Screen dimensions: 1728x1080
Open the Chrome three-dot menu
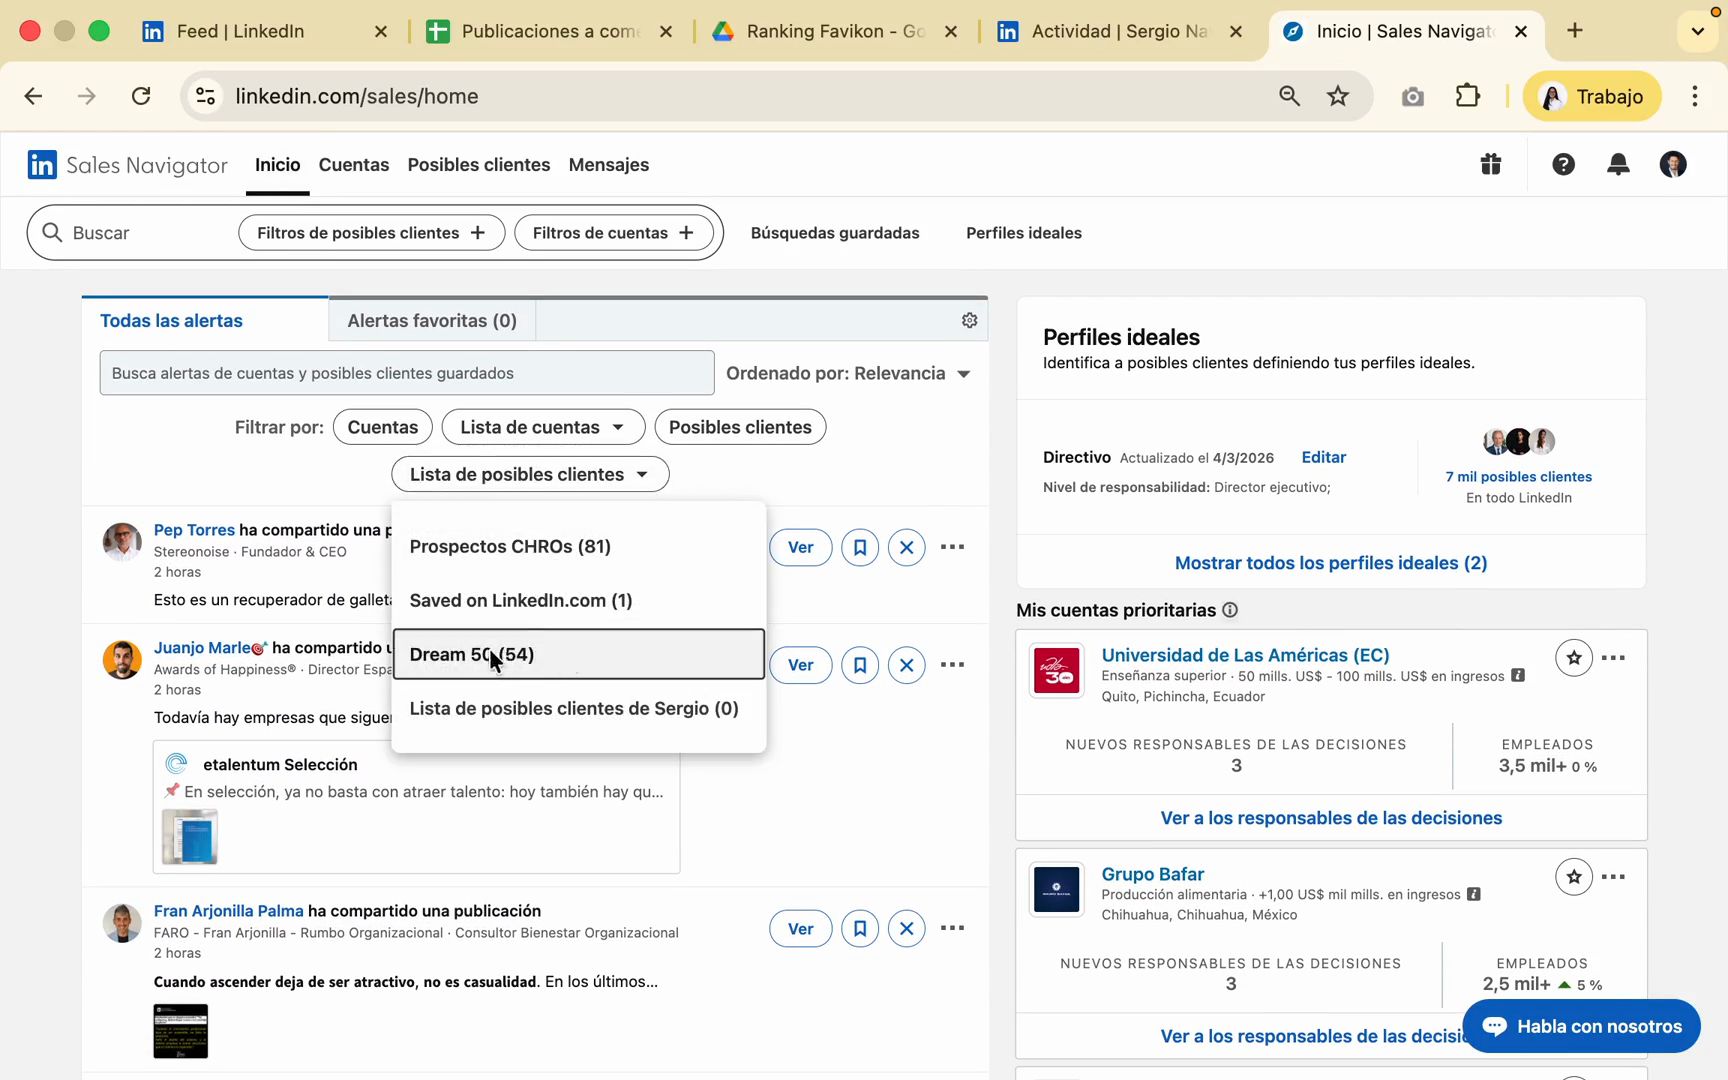point(1695,96)
